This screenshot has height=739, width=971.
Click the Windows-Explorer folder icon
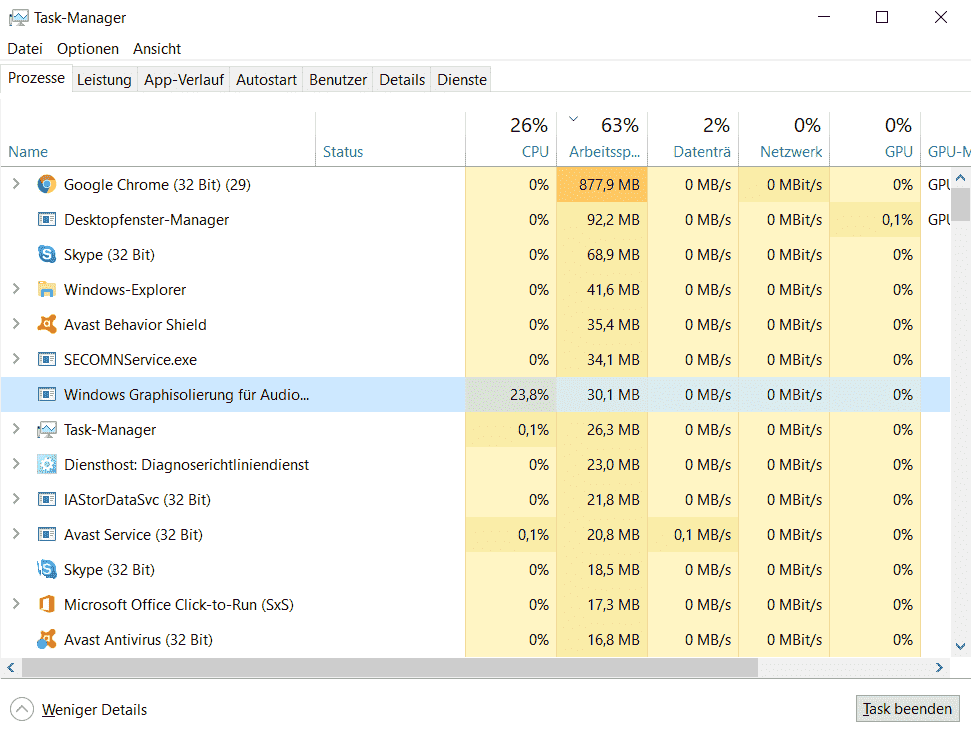[46, 289]
